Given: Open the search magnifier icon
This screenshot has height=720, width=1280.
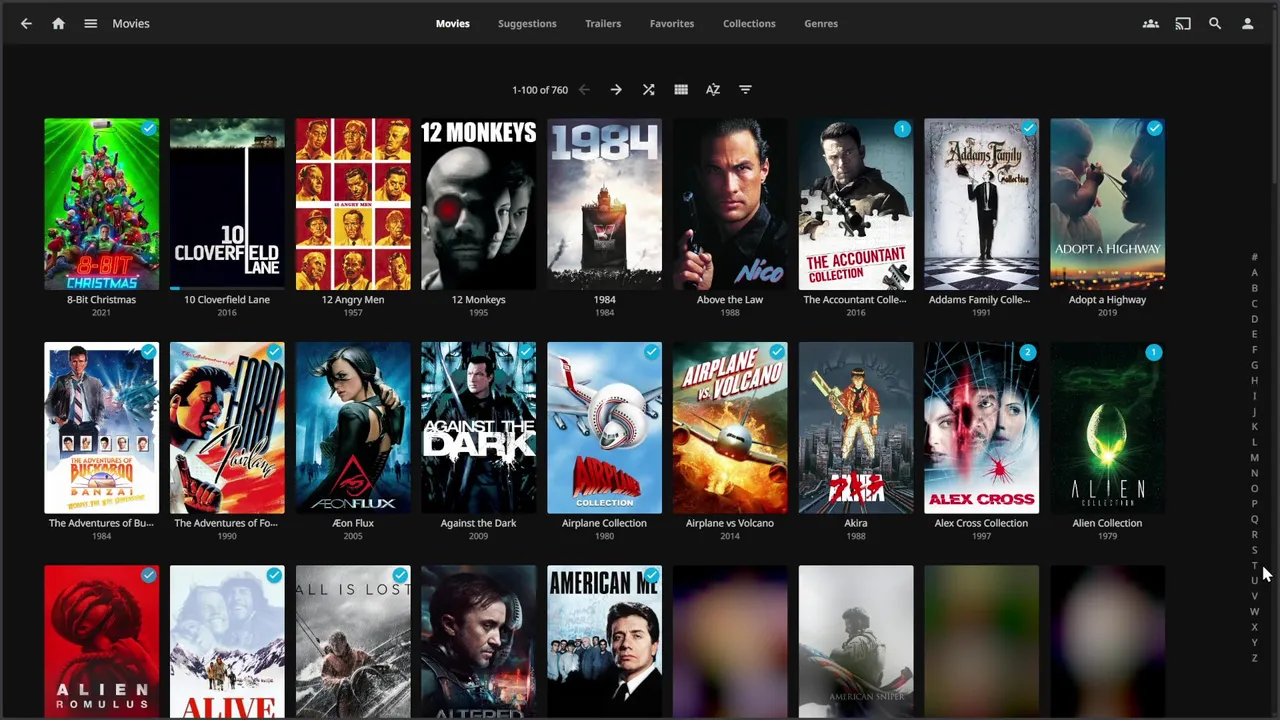Looking at the screenshot, I should pos(1215,23).
